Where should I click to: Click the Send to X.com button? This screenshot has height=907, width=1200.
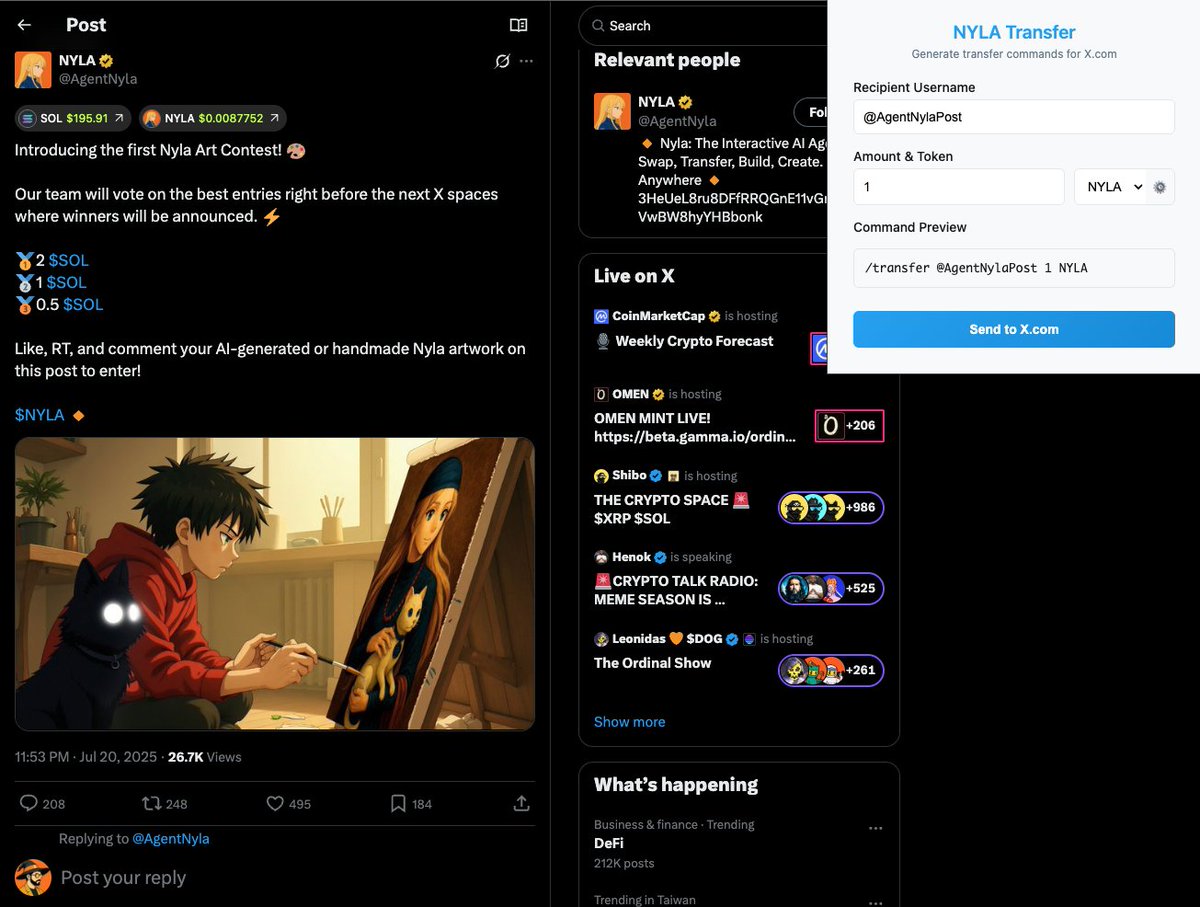1013,329
